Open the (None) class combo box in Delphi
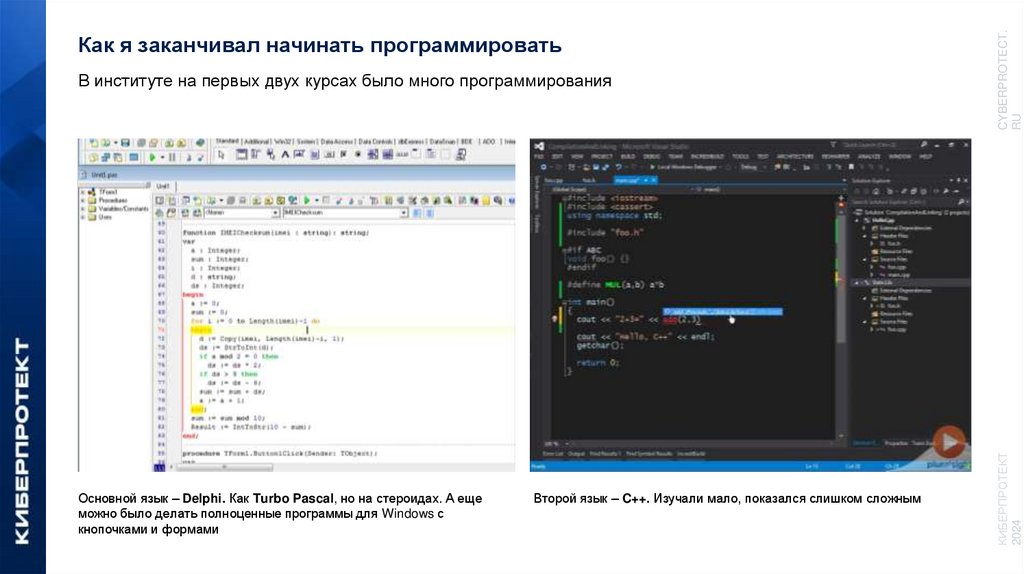Viewport: 1024px width, 574px height. (x=242, y=213)
